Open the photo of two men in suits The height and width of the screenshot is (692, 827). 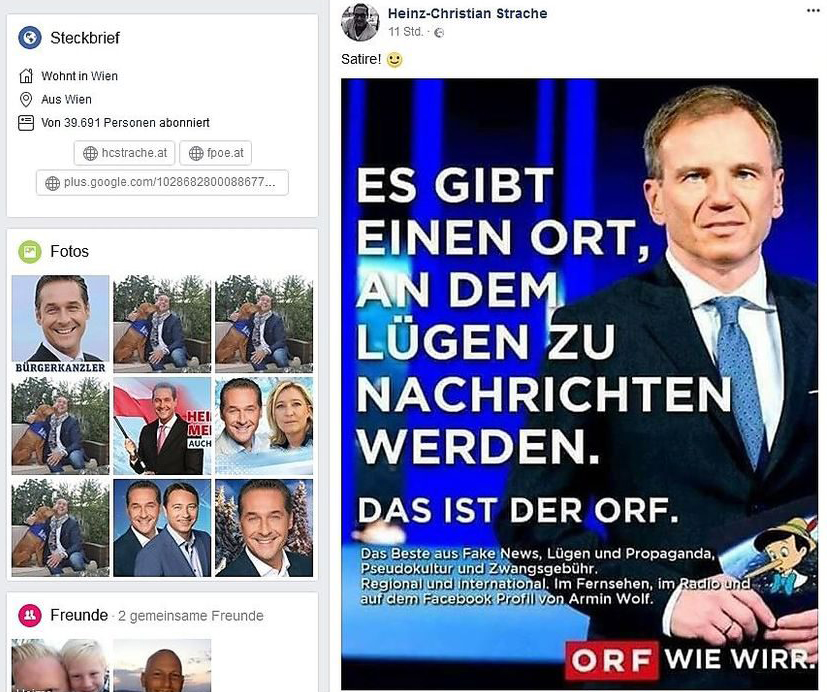point(162,527)
